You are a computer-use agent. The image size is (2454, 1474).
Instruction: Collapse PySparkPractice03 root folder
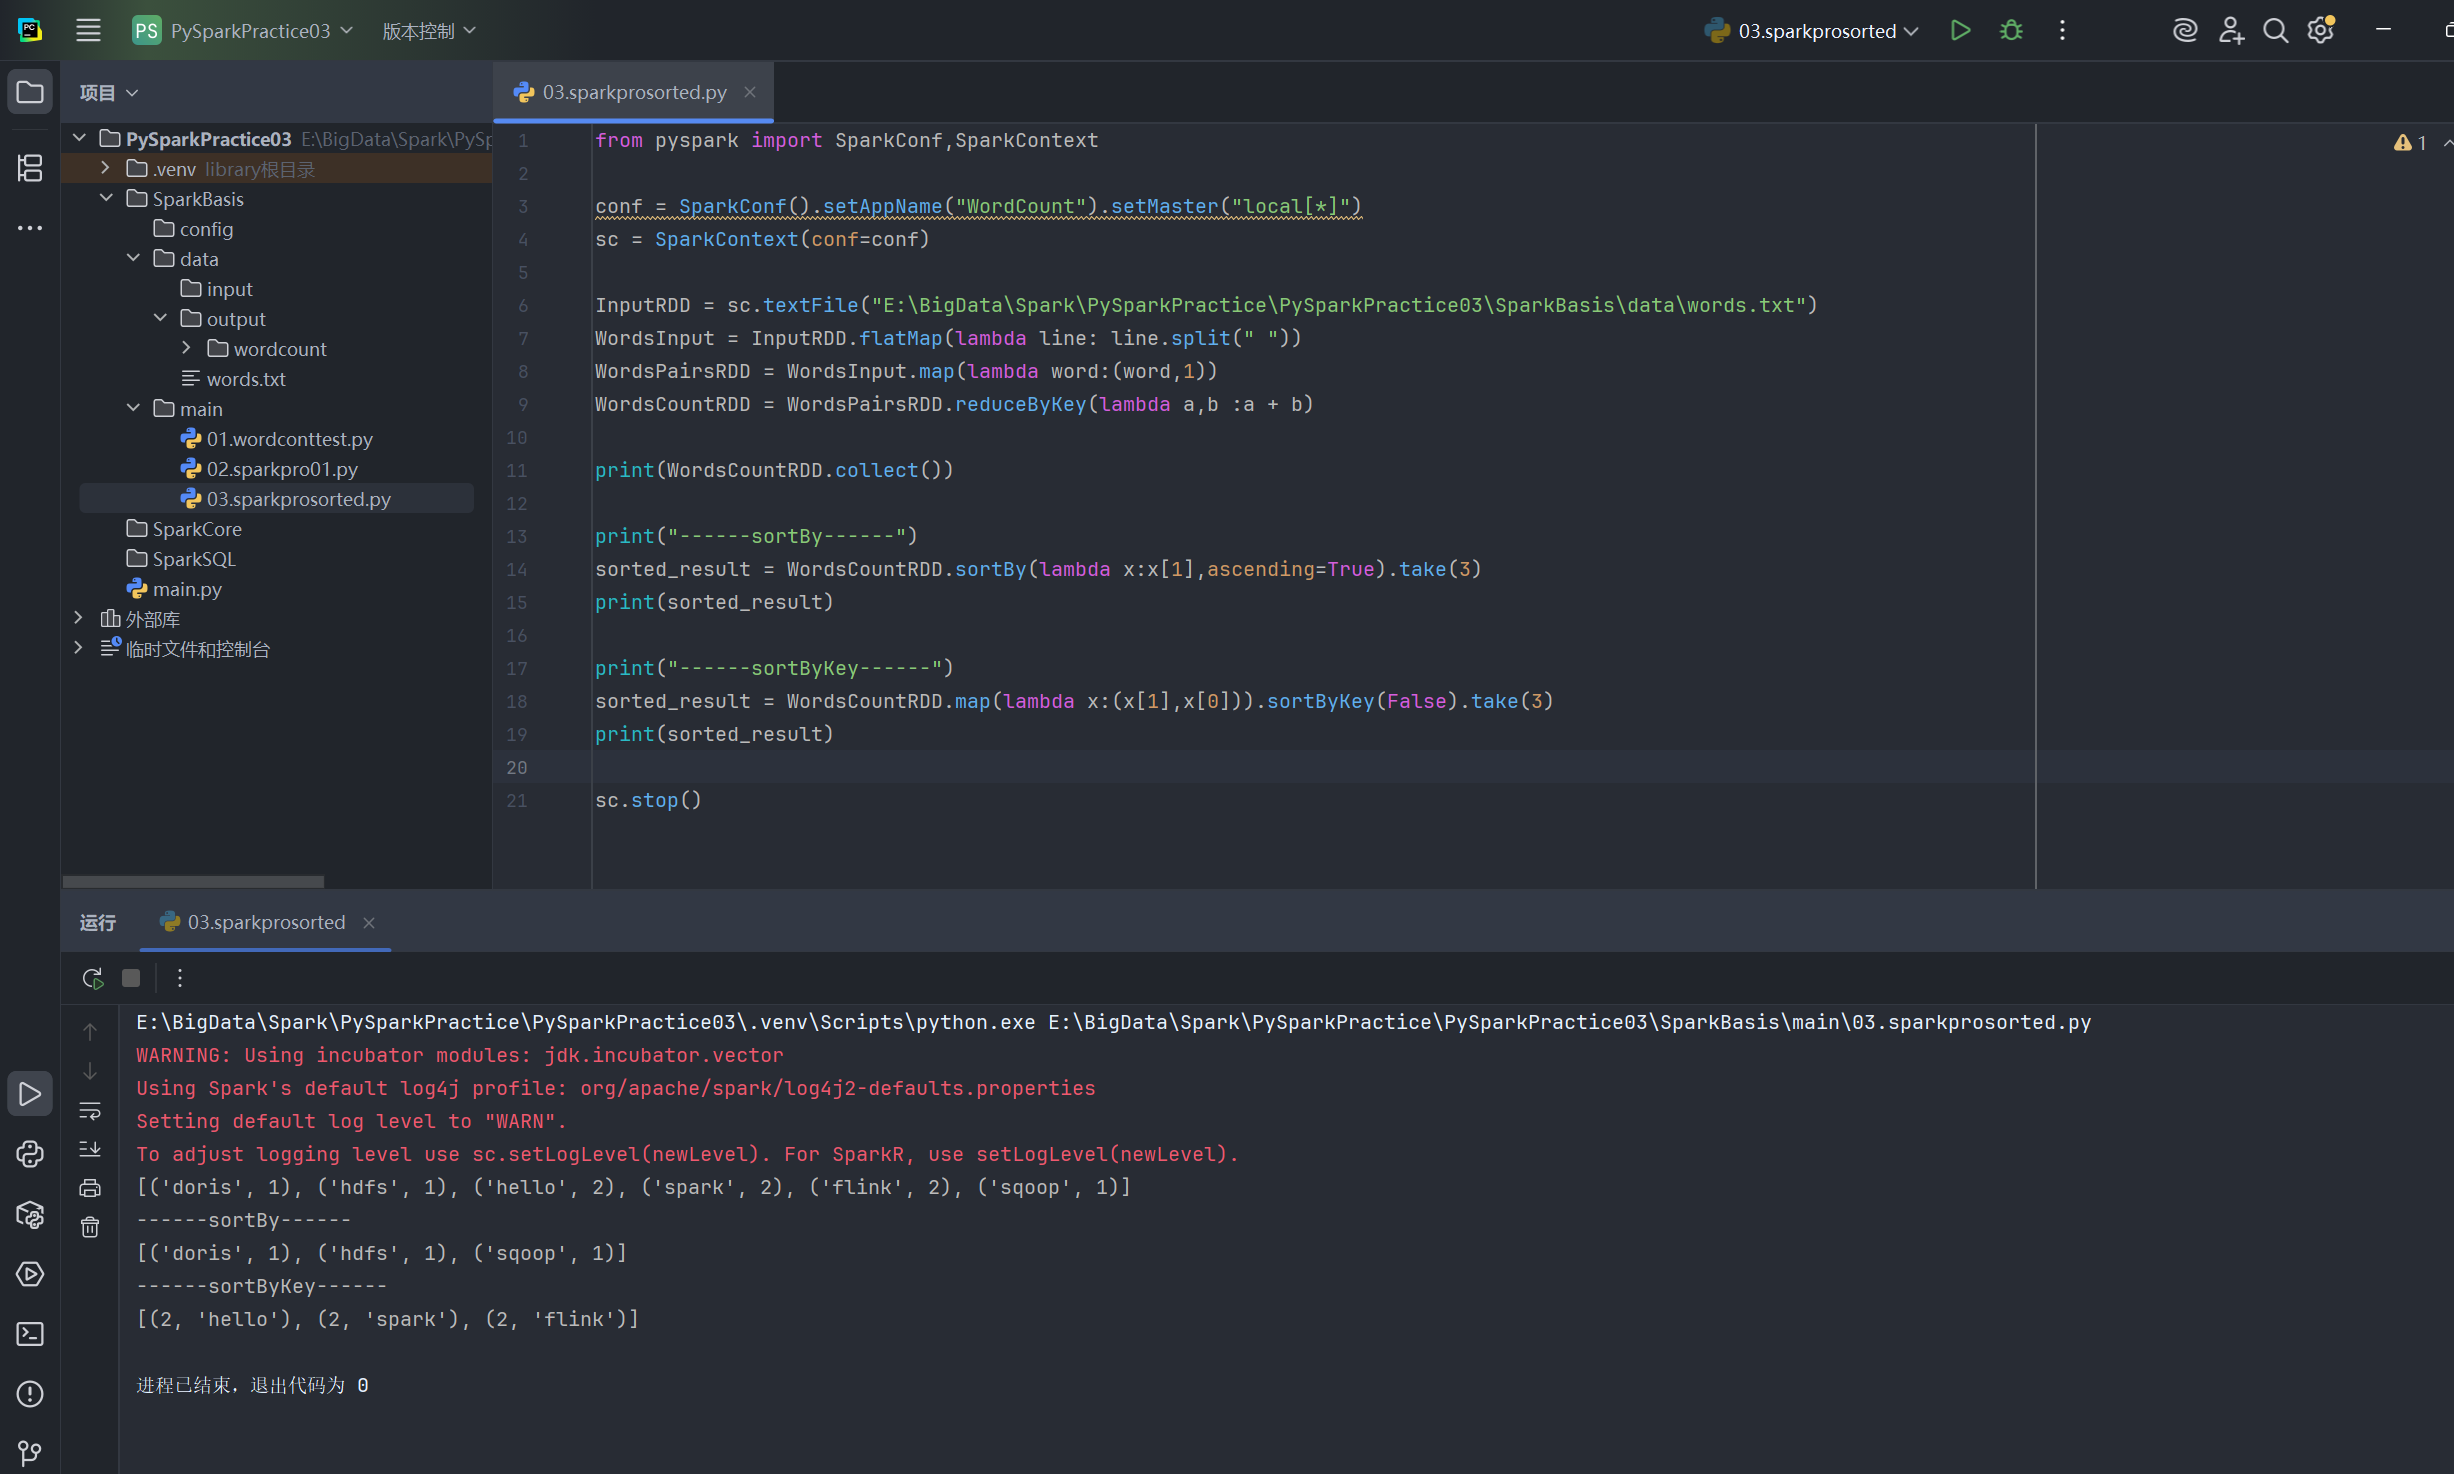79,138
